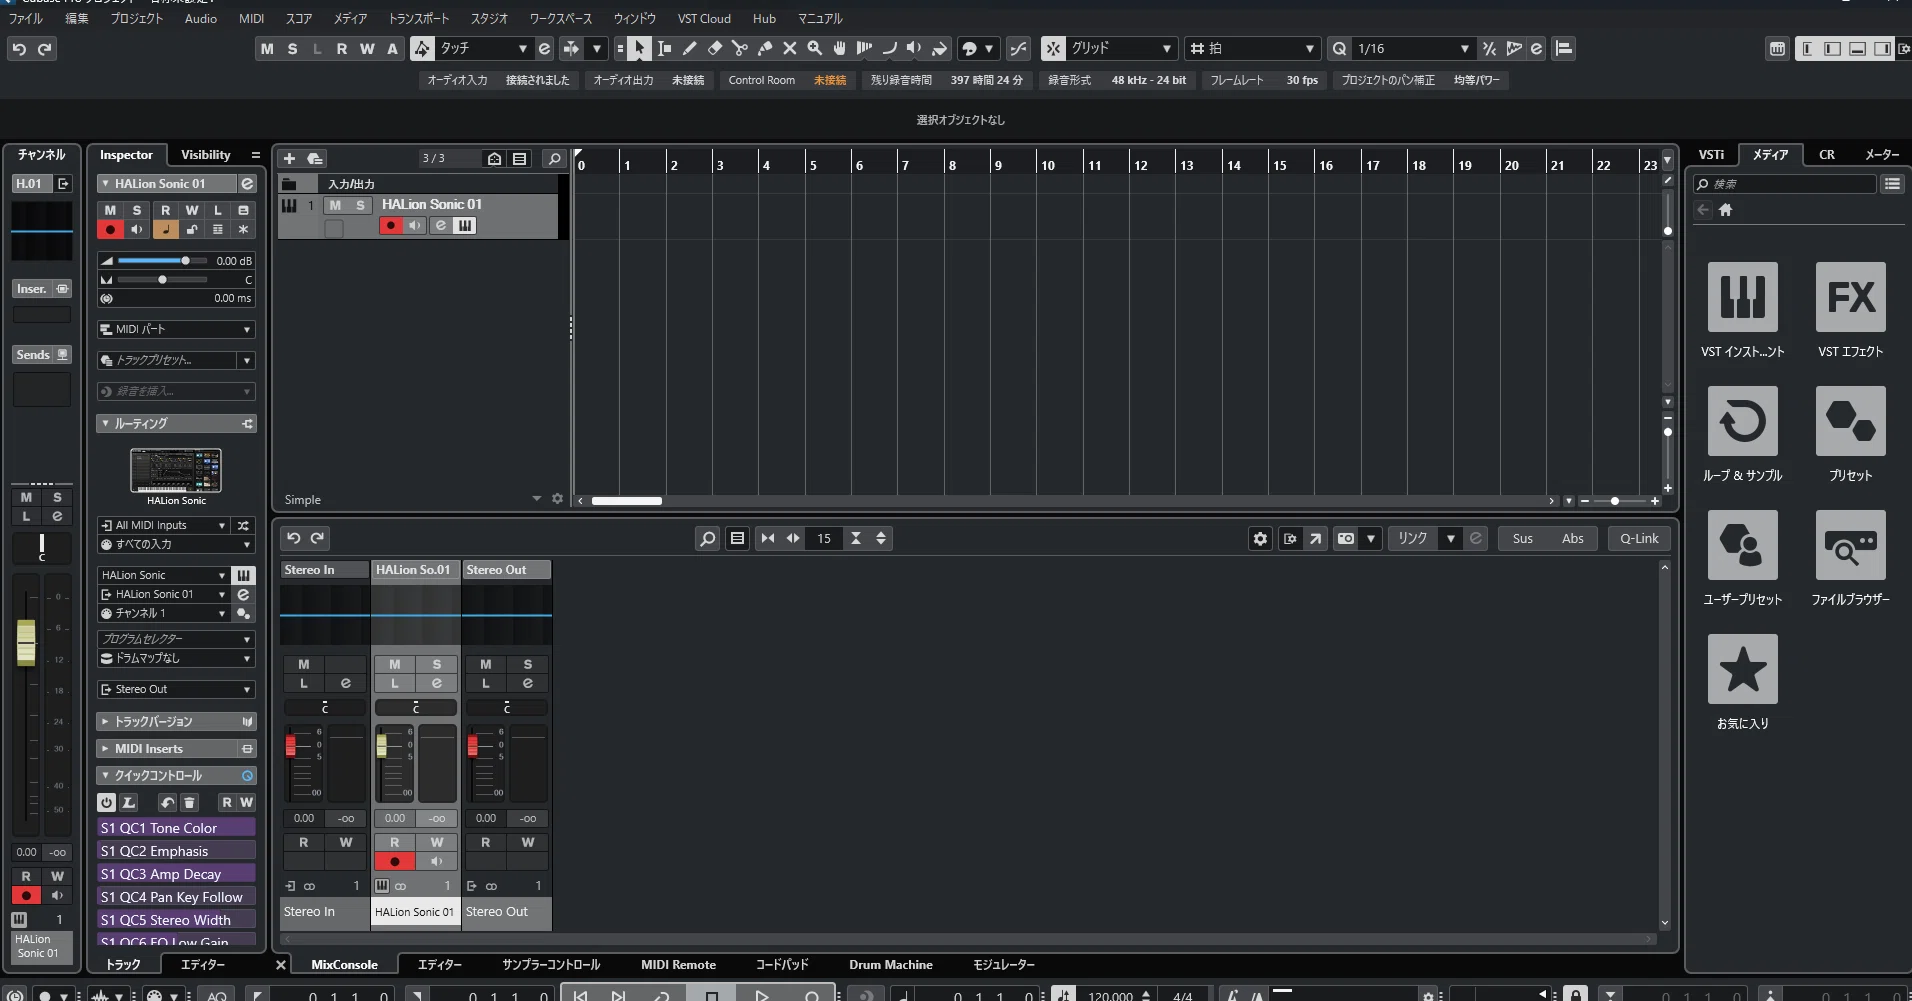Open the MIDI menu in menu bar

click(252, 18)
